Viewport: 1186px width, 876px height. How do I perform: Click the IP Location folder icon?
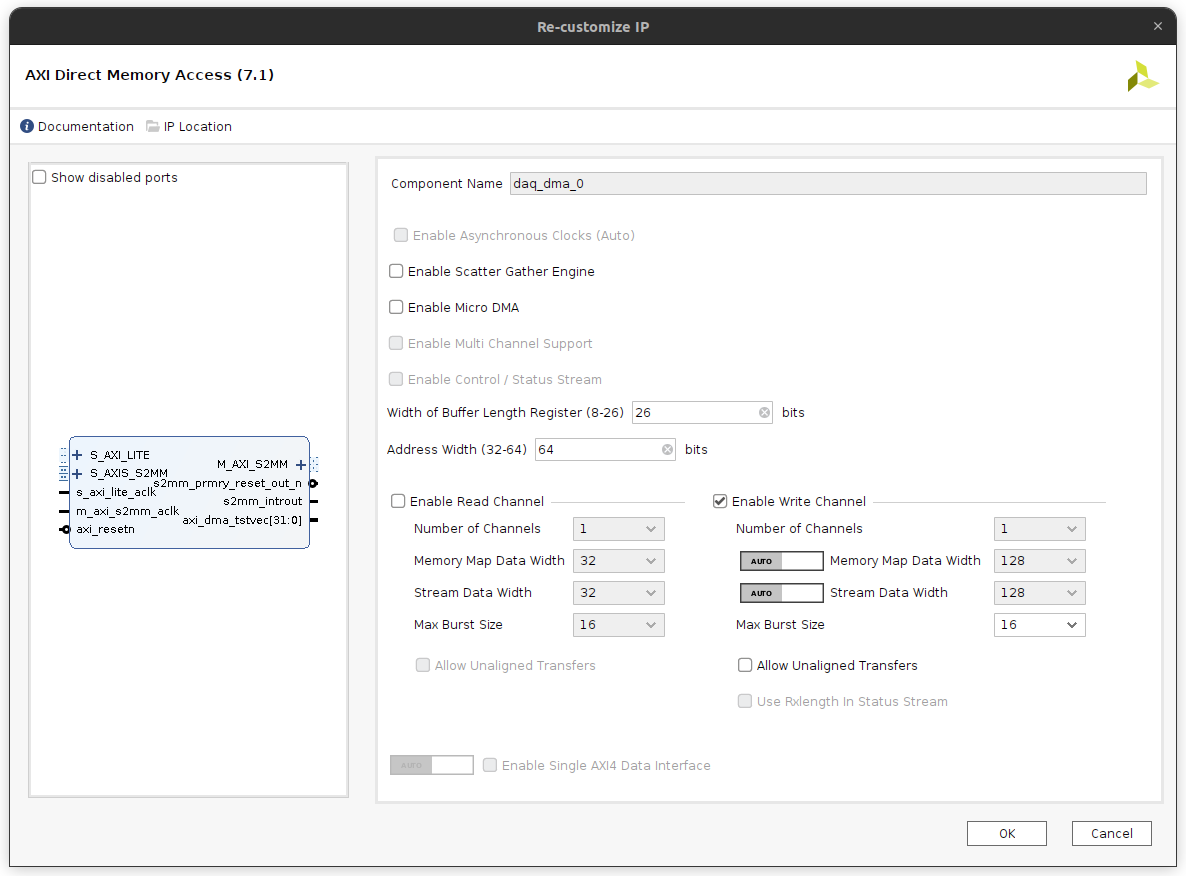coord(151,126)
